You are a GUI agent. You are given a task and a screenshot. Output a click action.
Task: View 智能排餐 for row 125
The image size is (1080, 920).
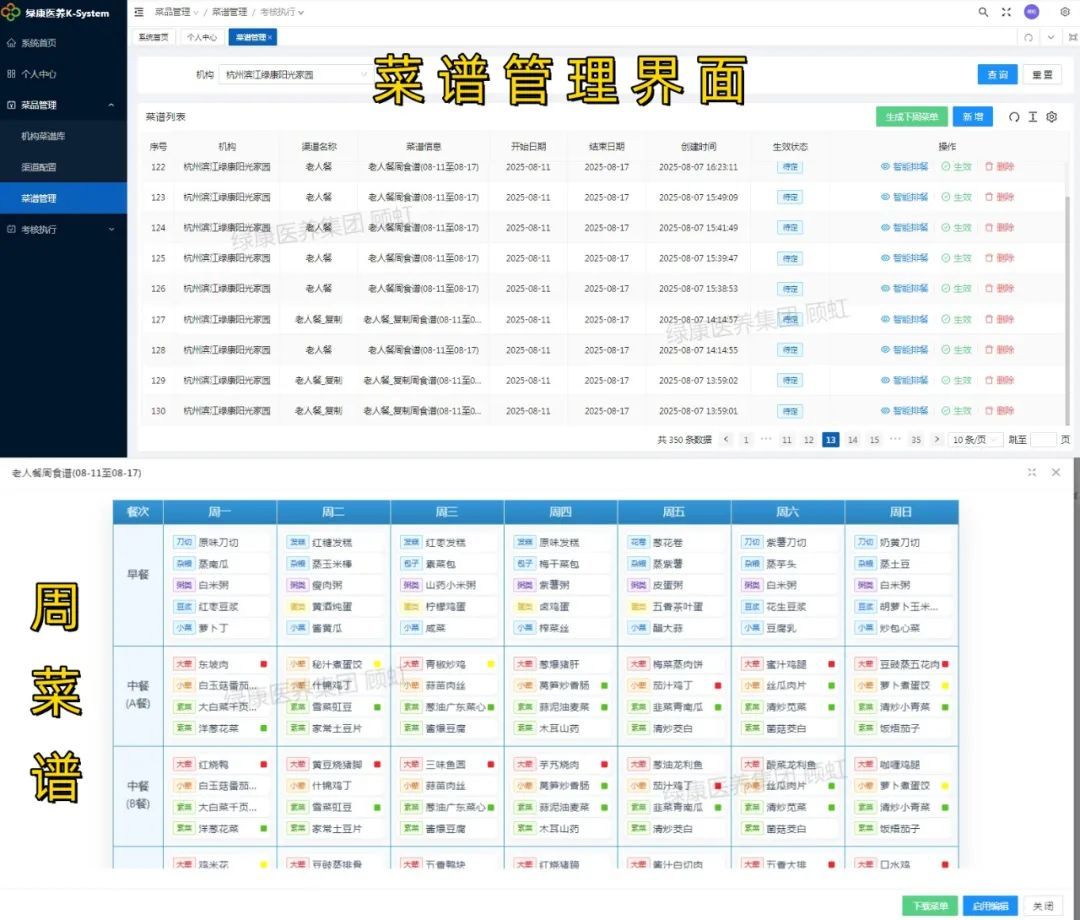(904, 258)
